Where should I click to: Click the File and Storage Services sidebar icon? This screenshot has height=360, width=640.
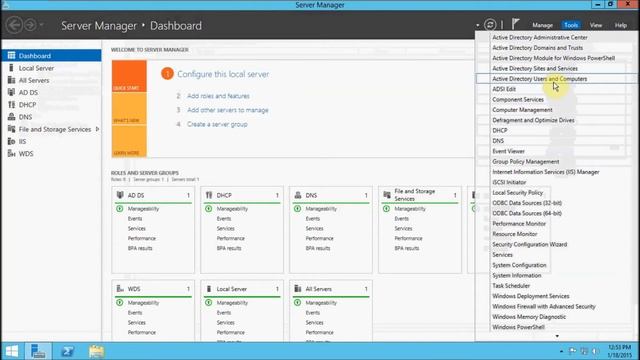[x=11, y=129]
